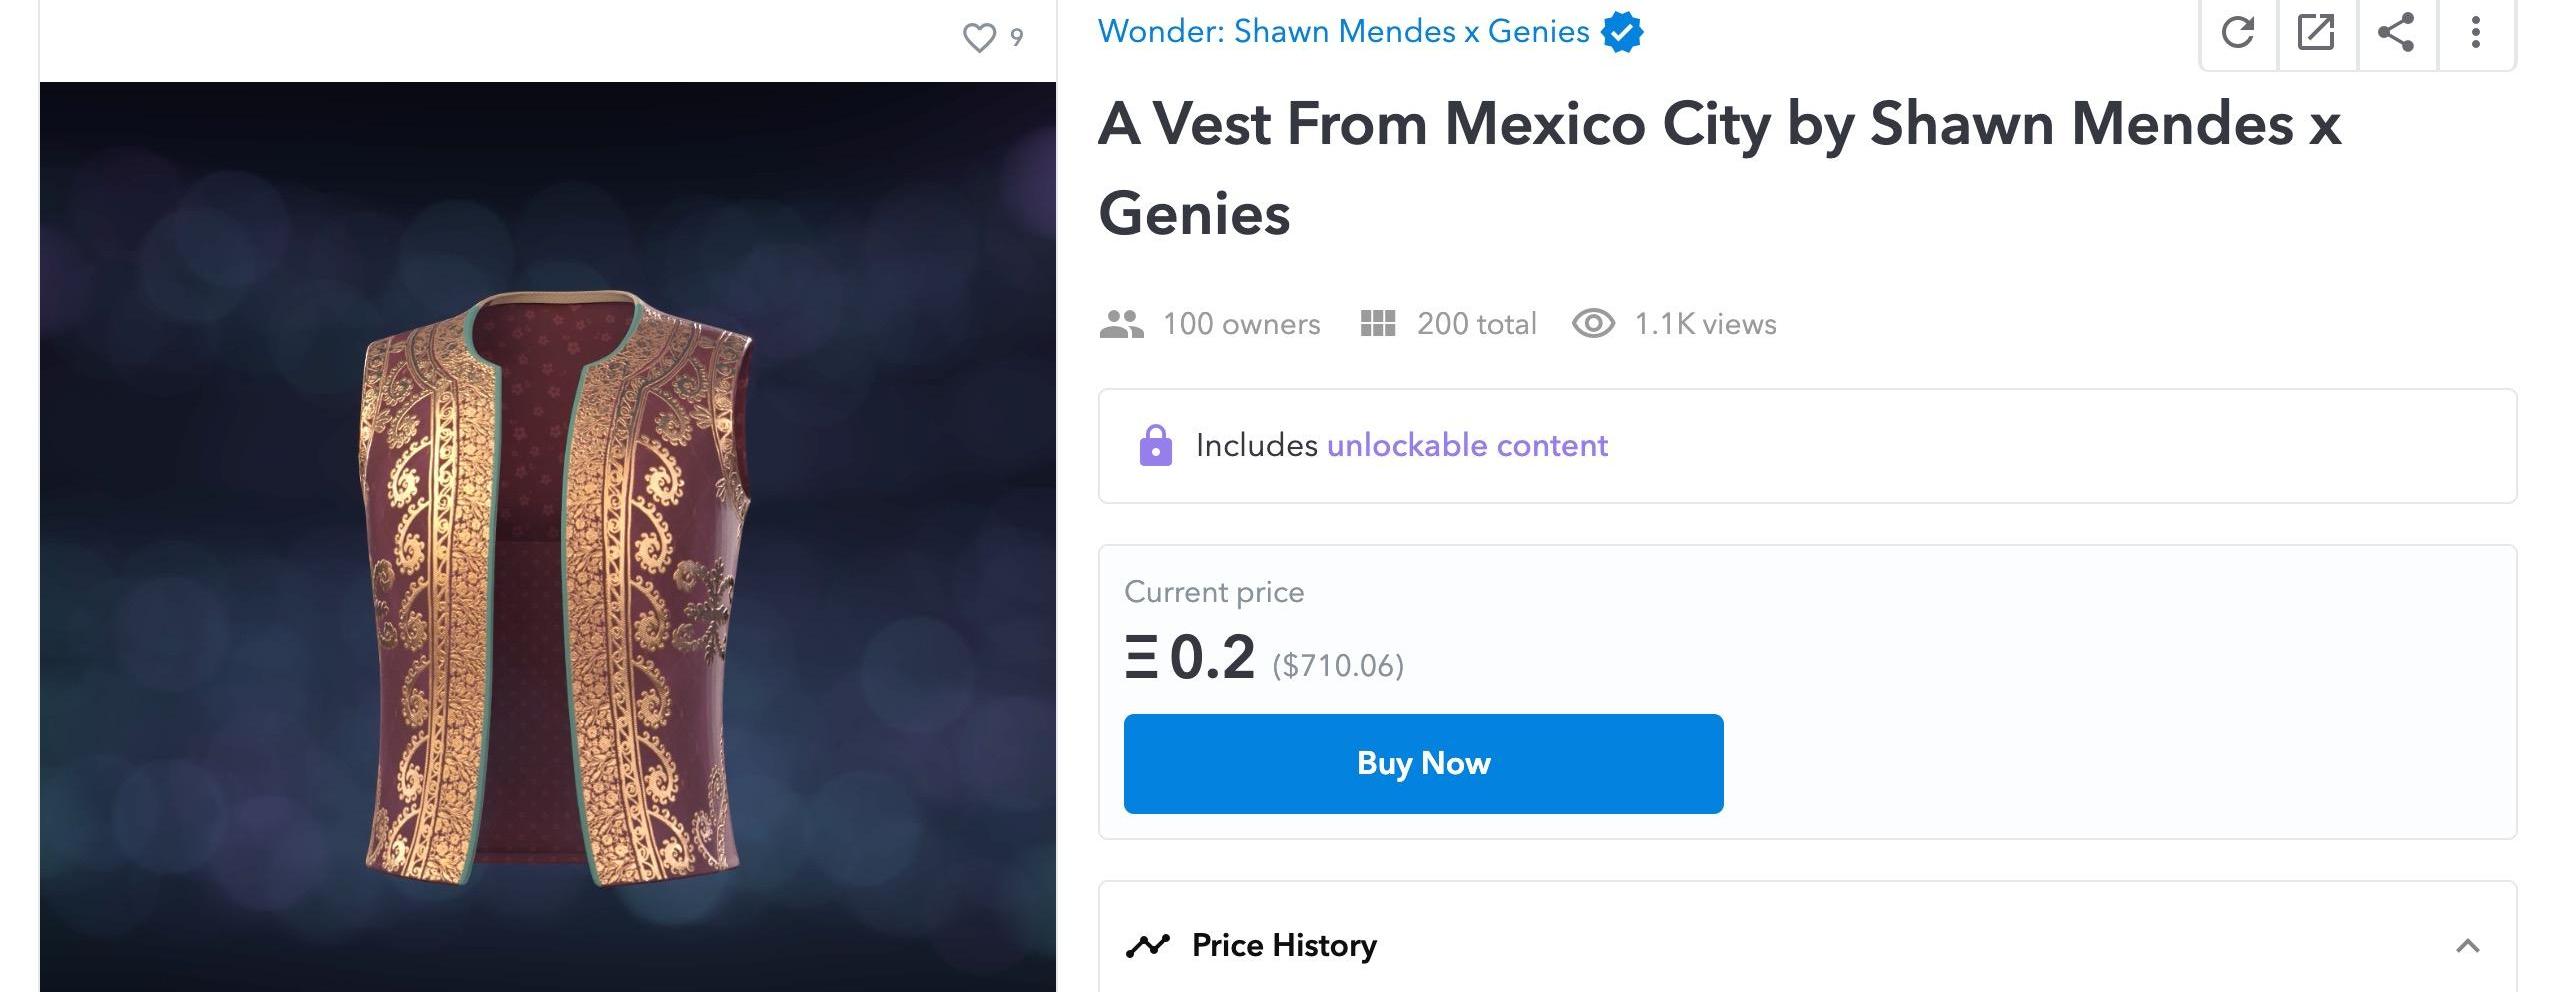Collapse the Price History section chevron

point(2467,946)
